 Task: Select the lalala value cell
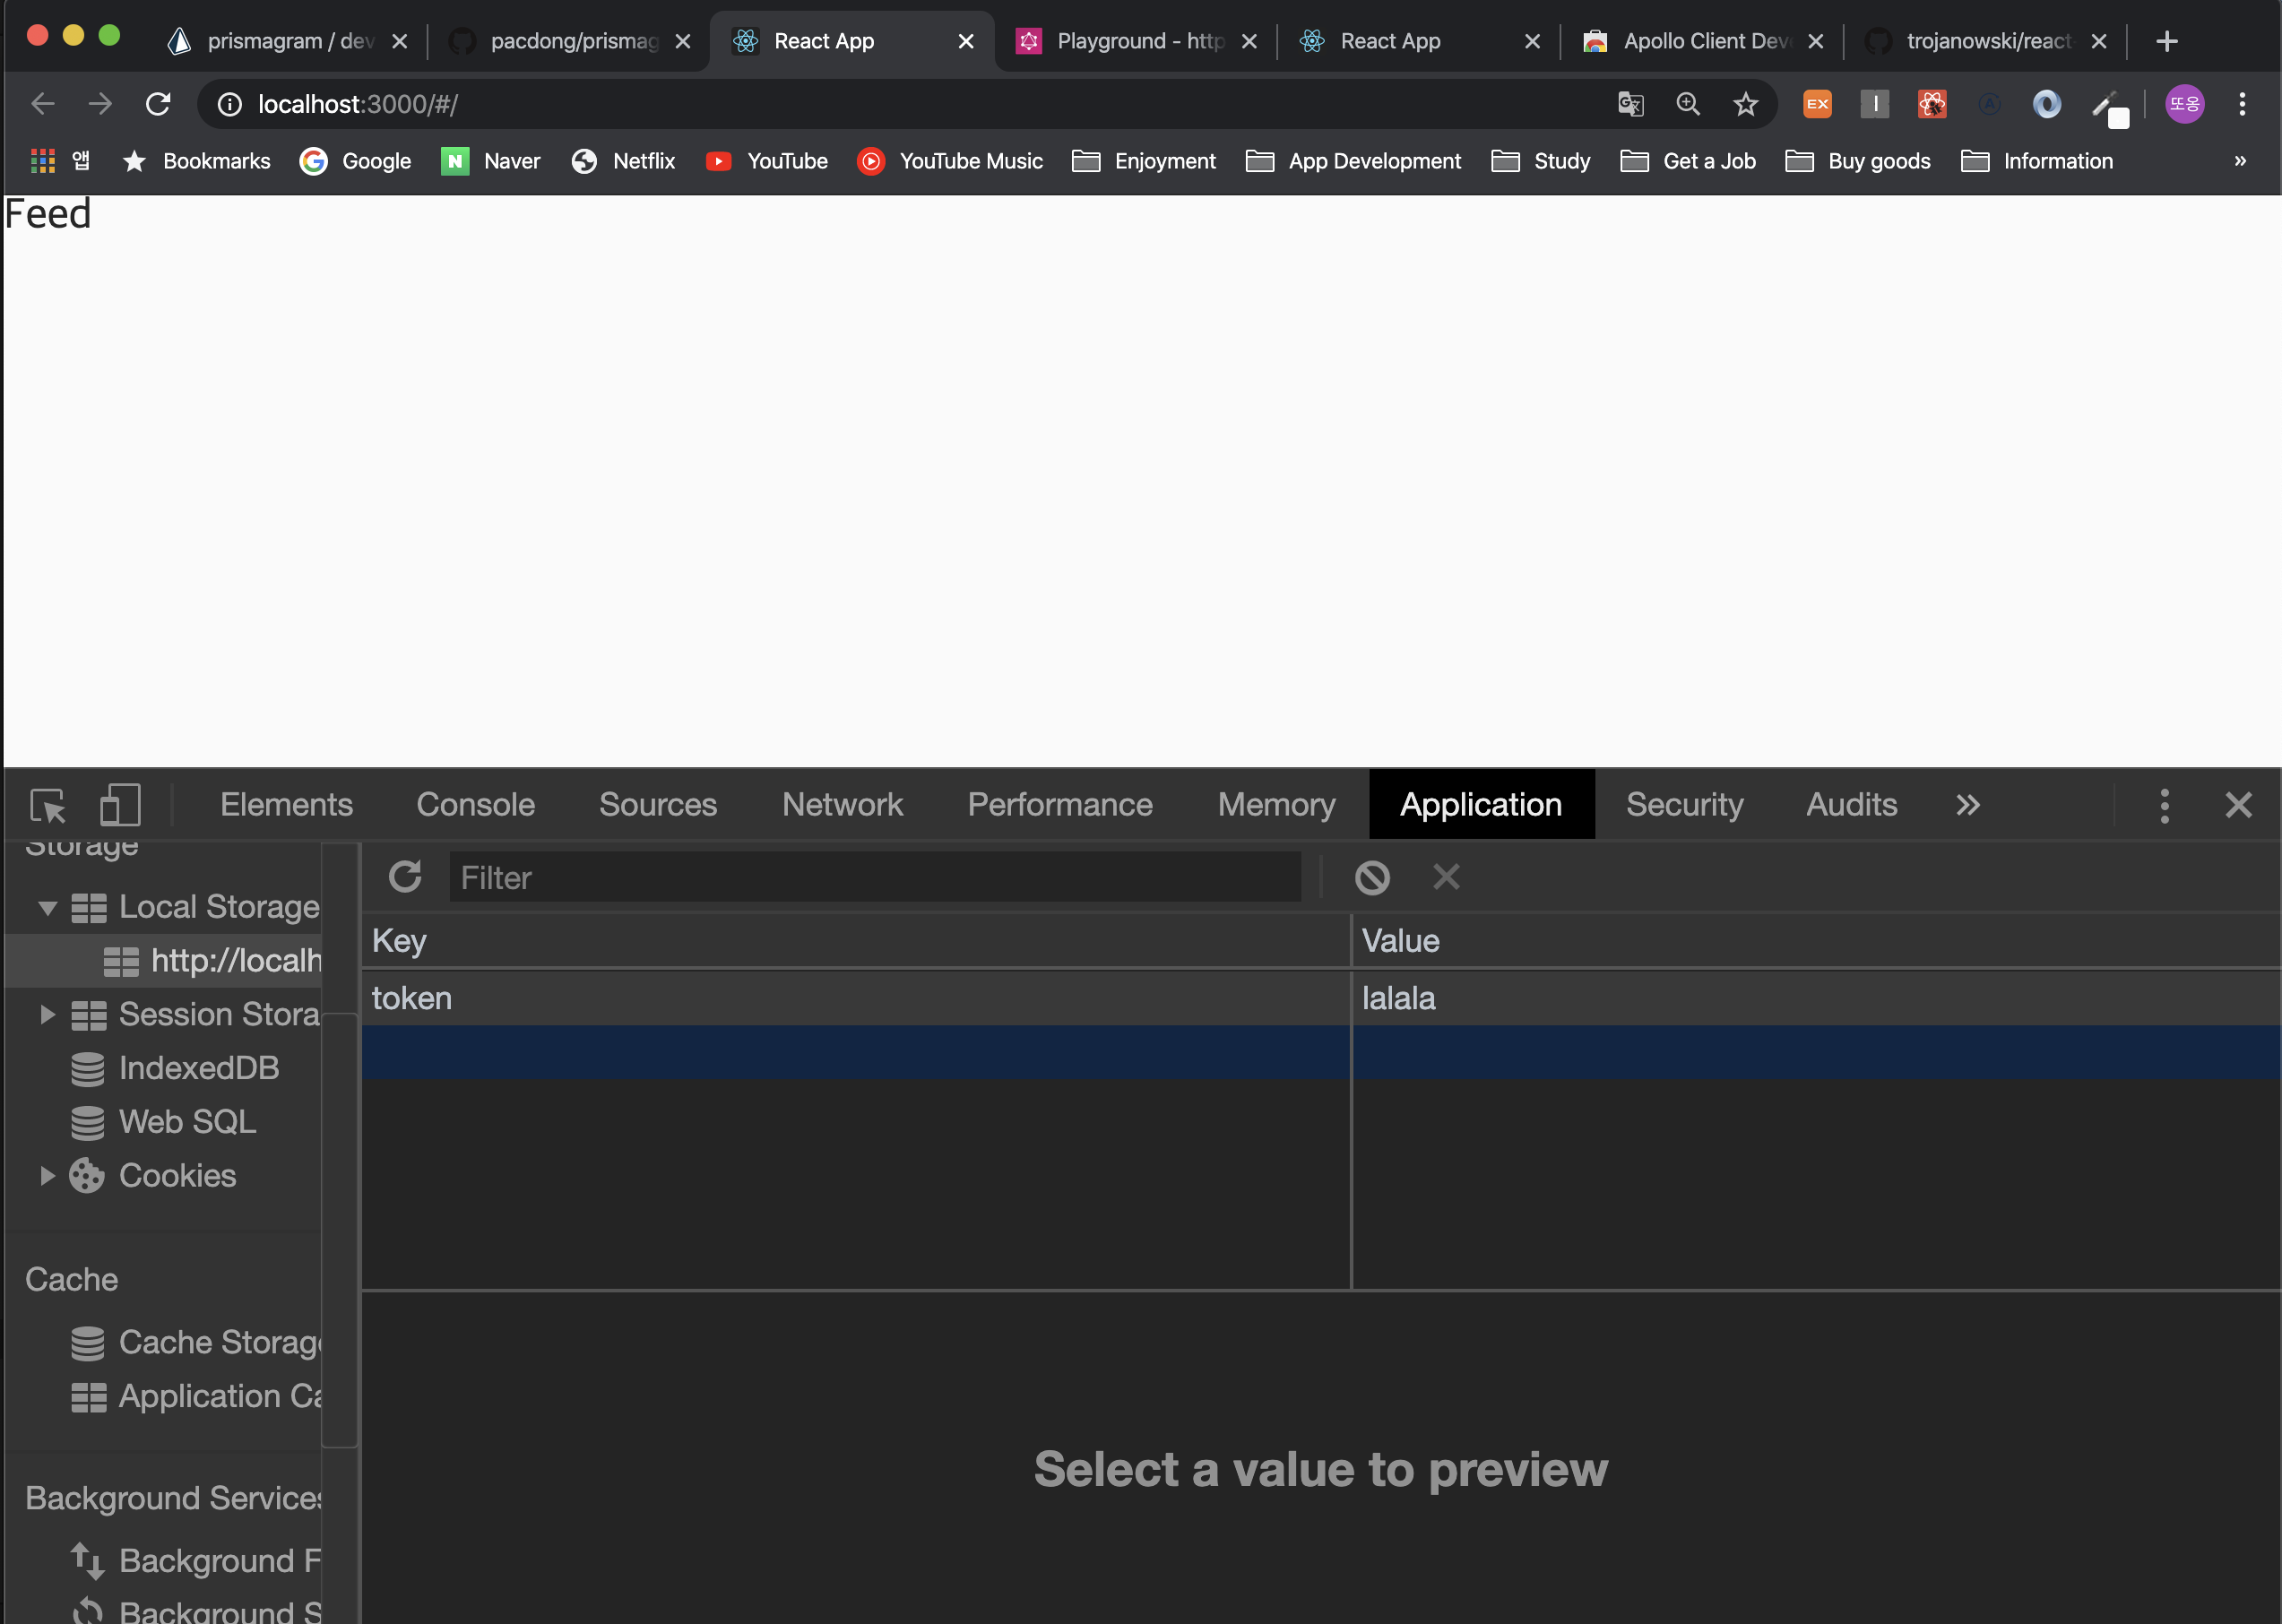click(1816, 998)
